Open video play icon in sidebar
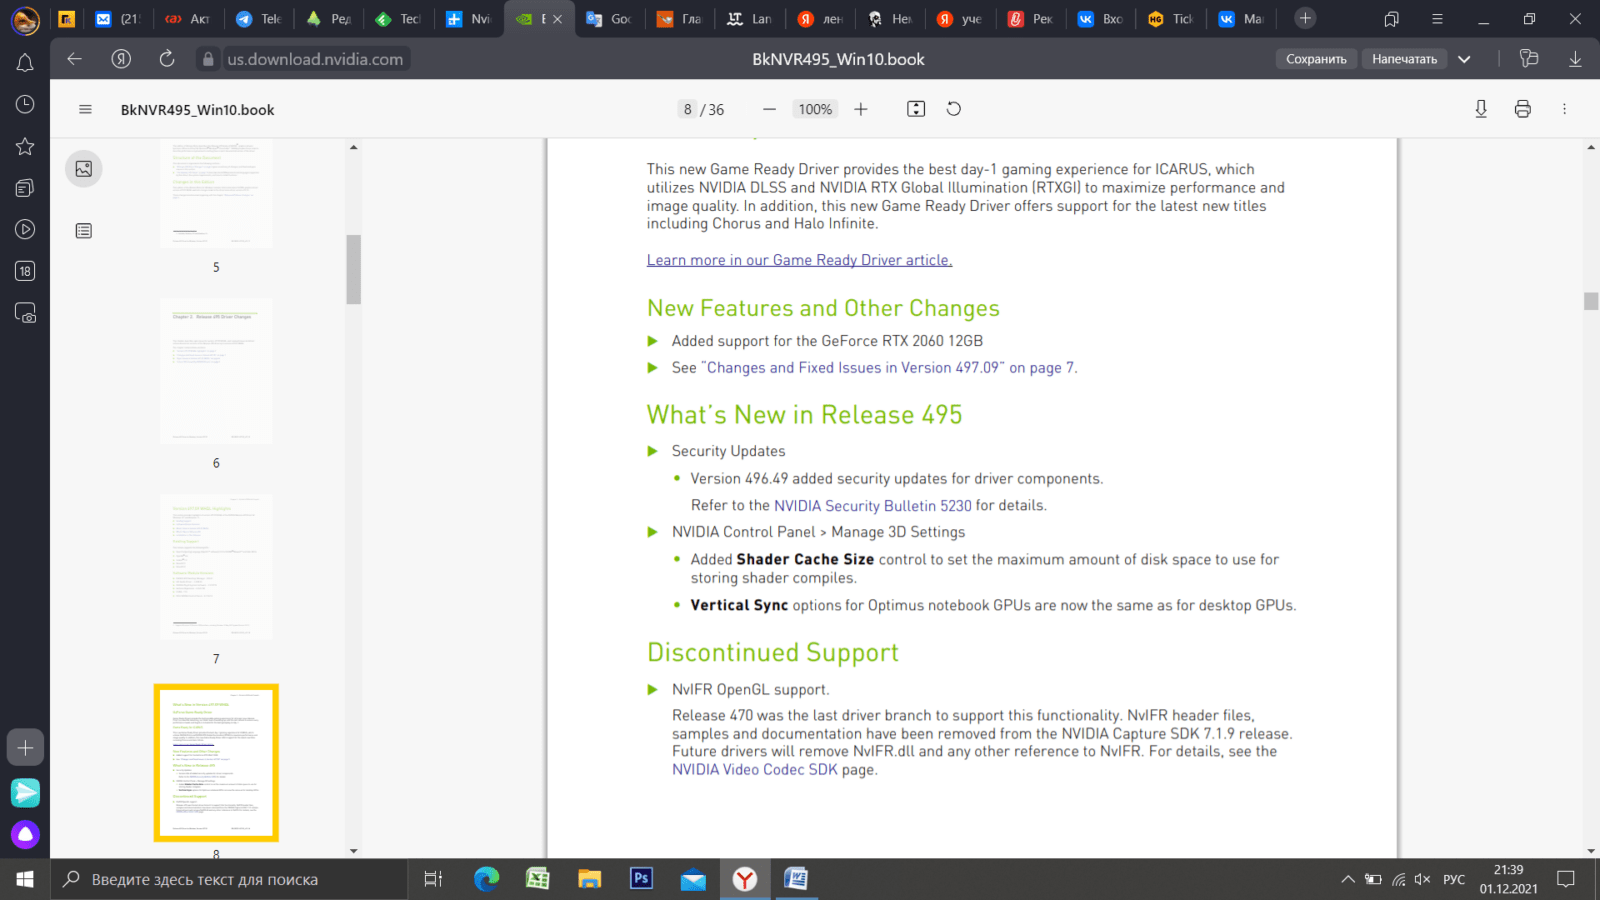Viewport: 1600px width, 900px height. click(x=25, y=230)
